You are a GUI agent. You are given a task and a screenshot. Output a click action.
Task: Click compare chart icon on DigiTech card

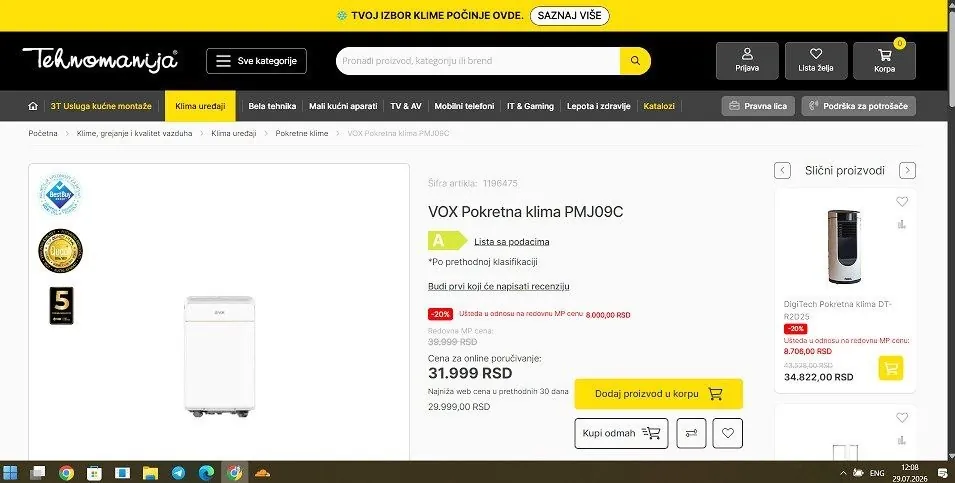click(x=902, y=224)
